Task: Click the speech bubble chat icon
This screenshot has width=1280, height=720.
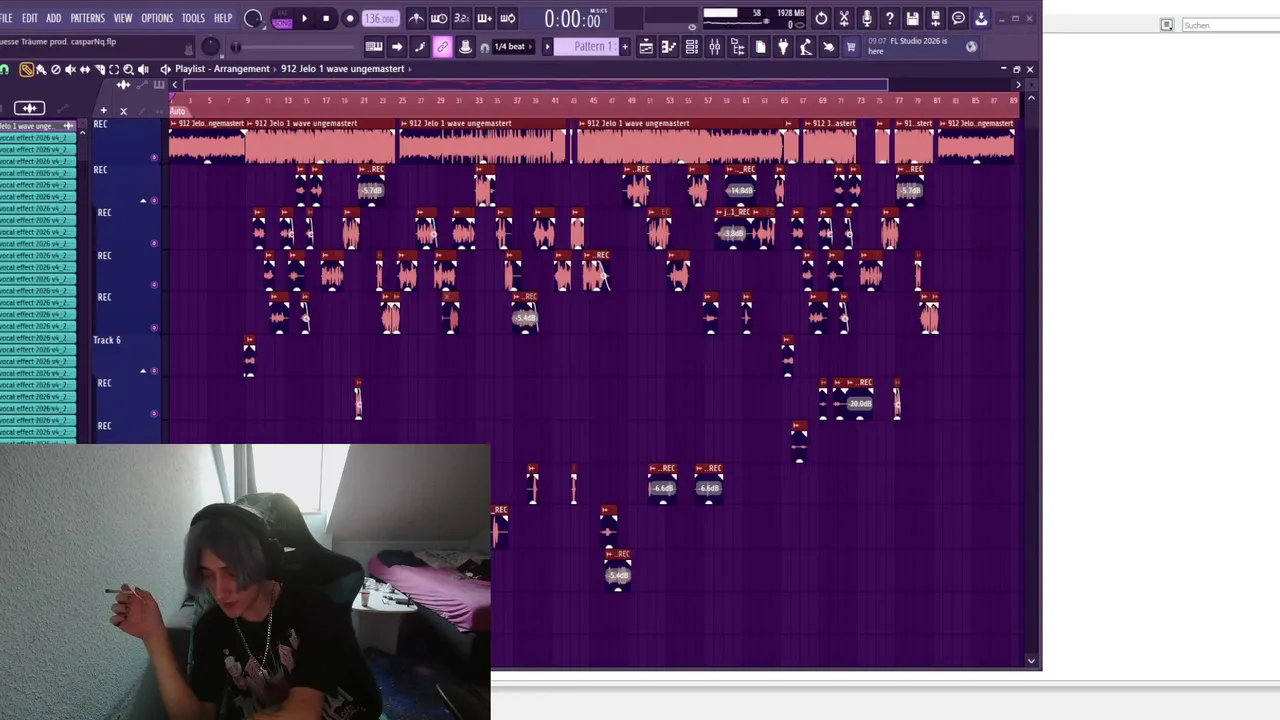Action: 958,18
